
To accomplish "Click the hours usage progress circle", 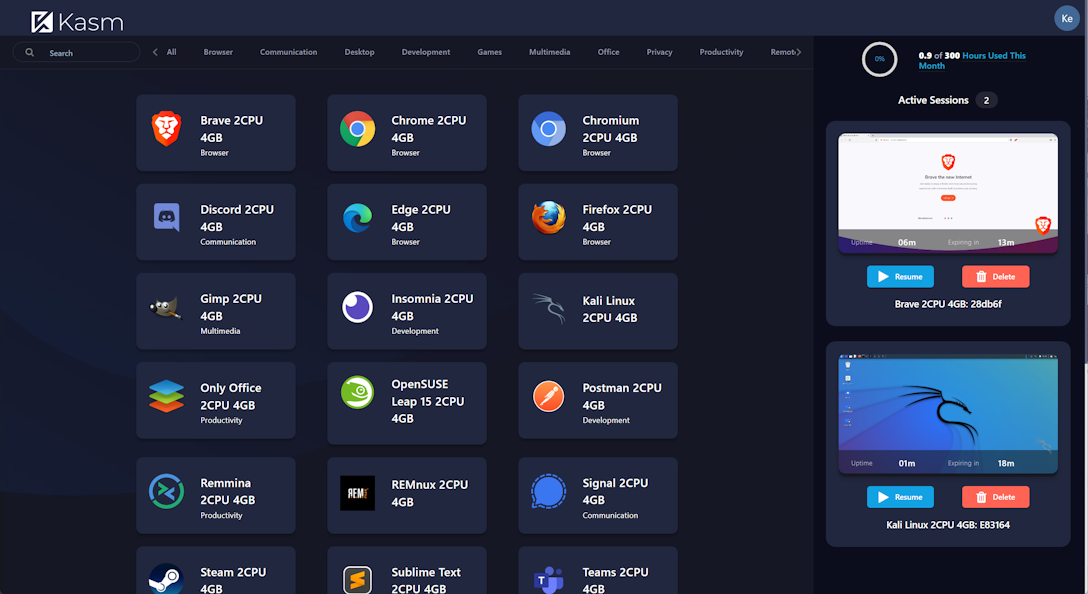I will point(879,59).
